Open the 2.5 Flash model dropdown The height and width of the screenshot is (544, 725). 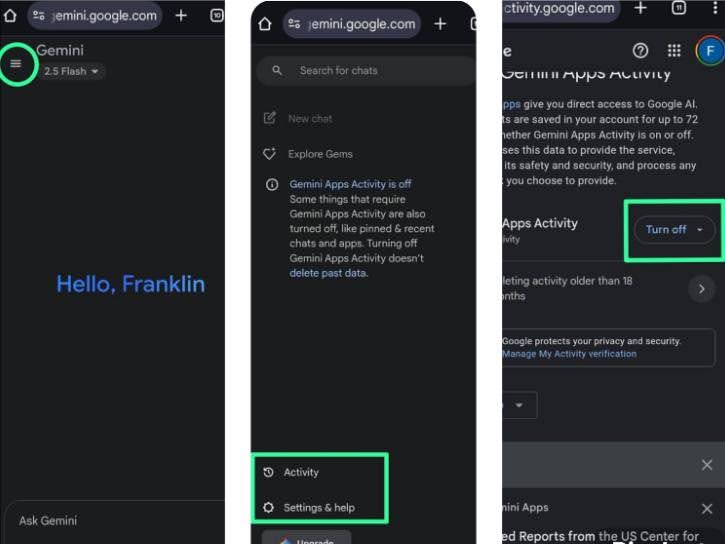[x=71, y=71]
